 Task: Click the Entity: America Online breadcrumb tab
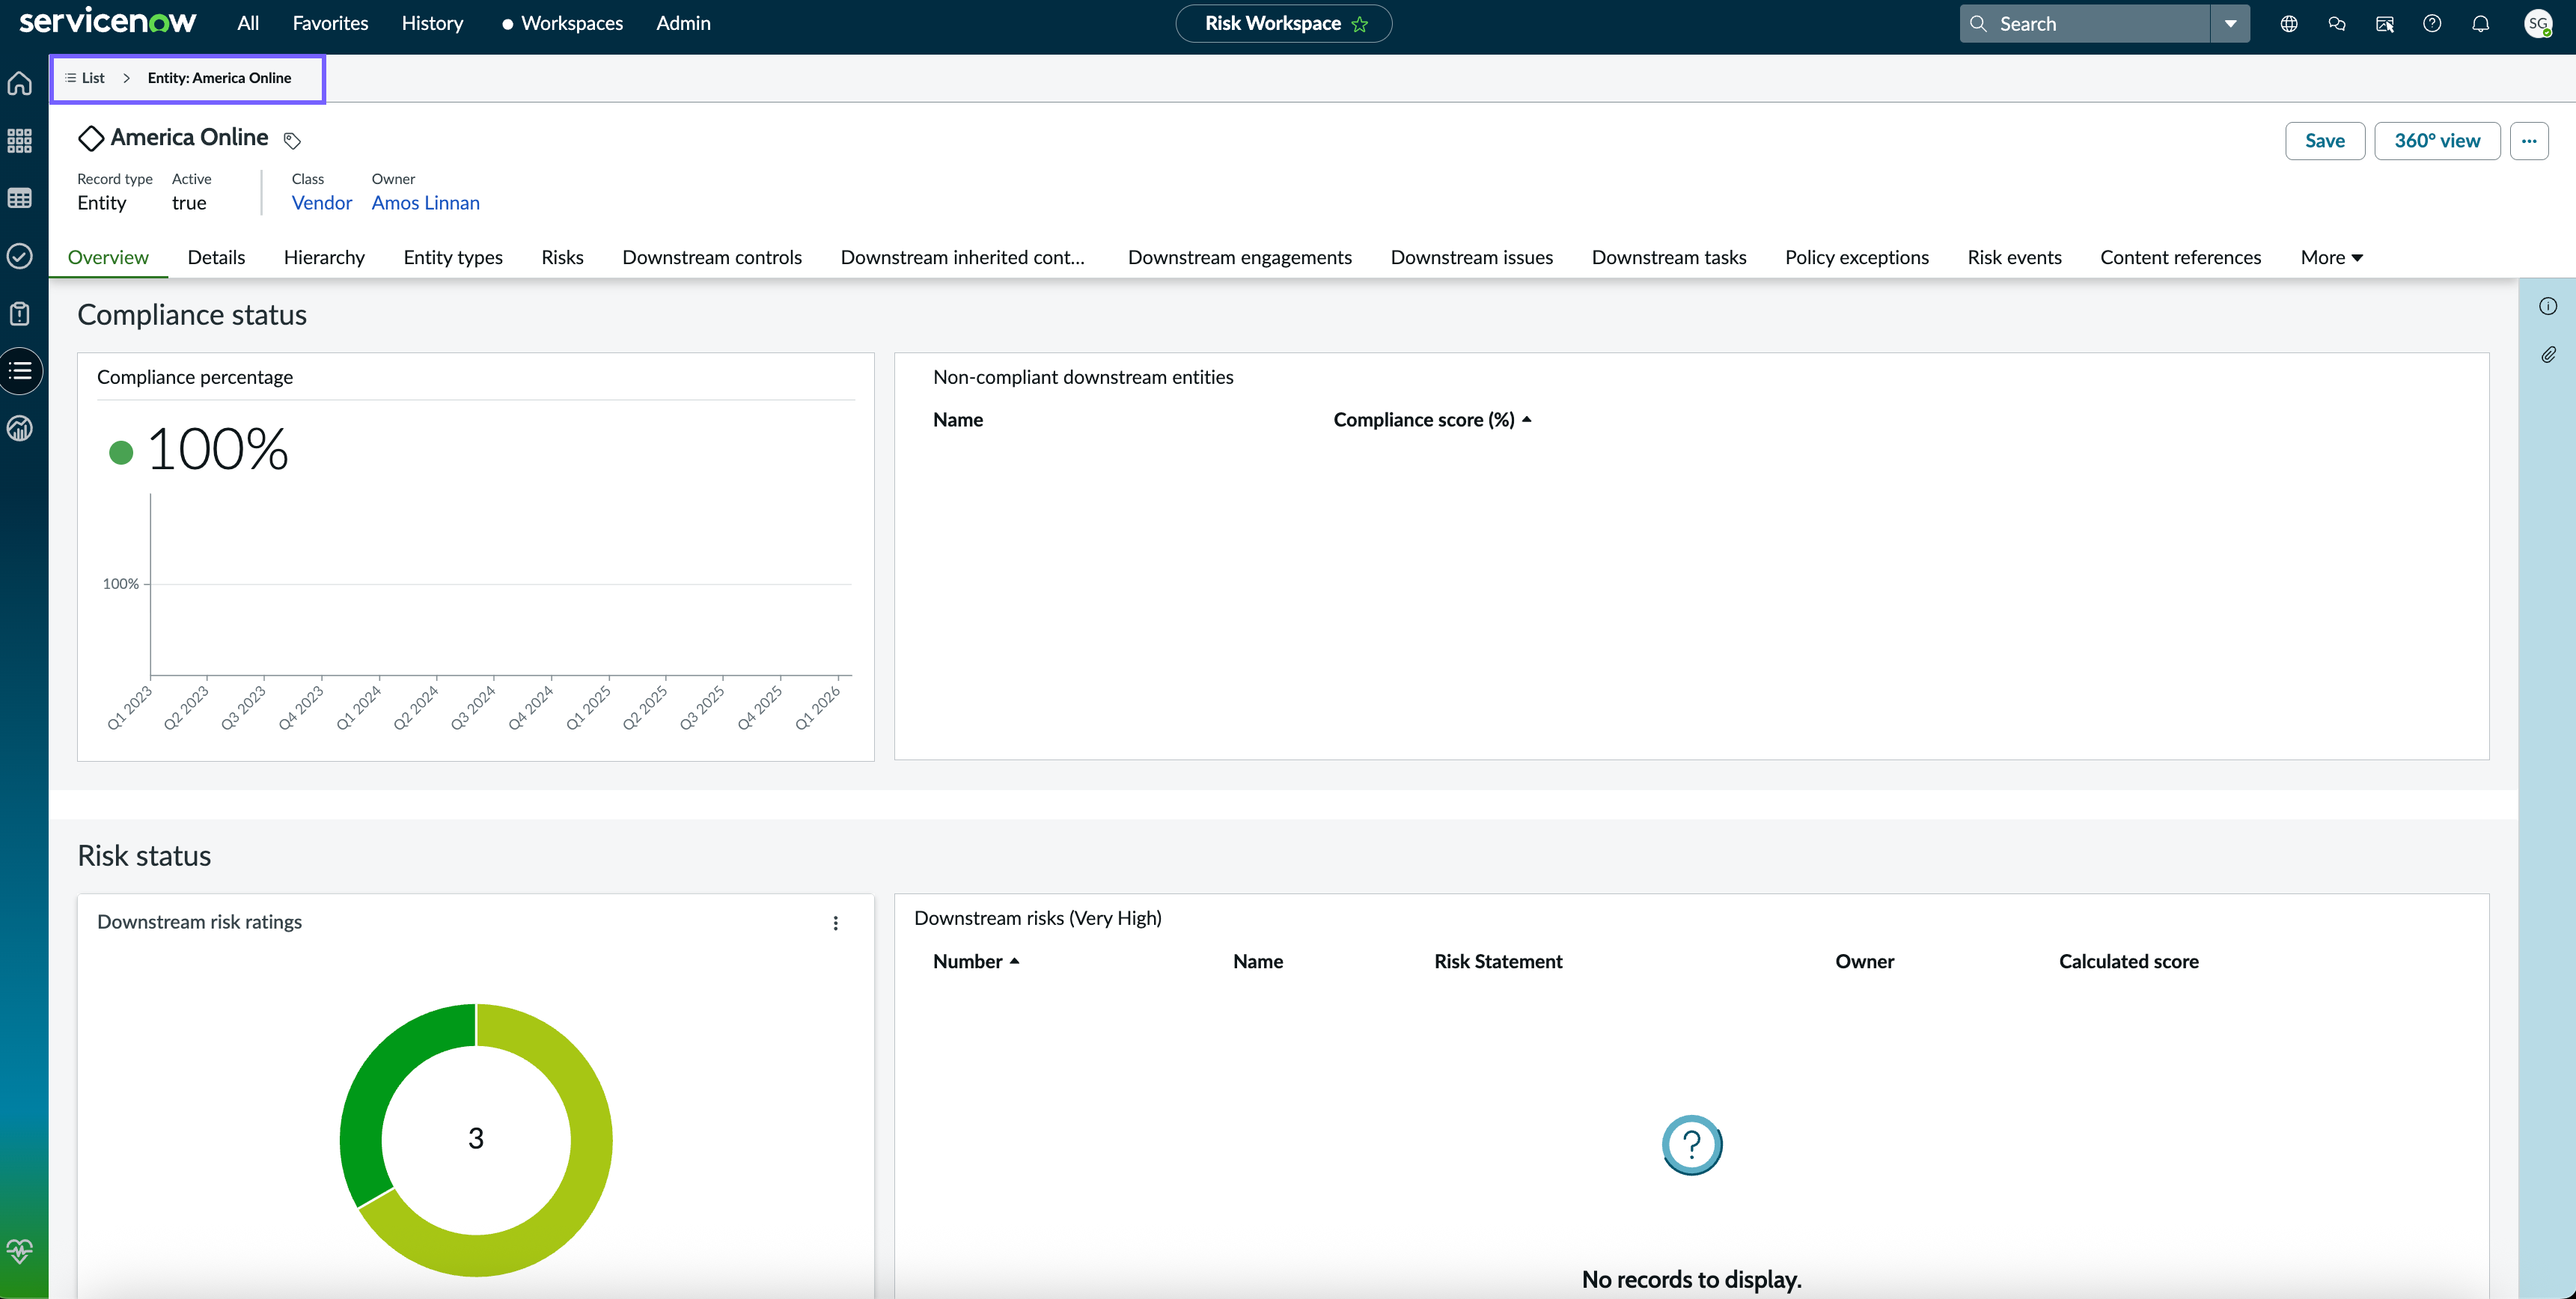tap(219, 78)
